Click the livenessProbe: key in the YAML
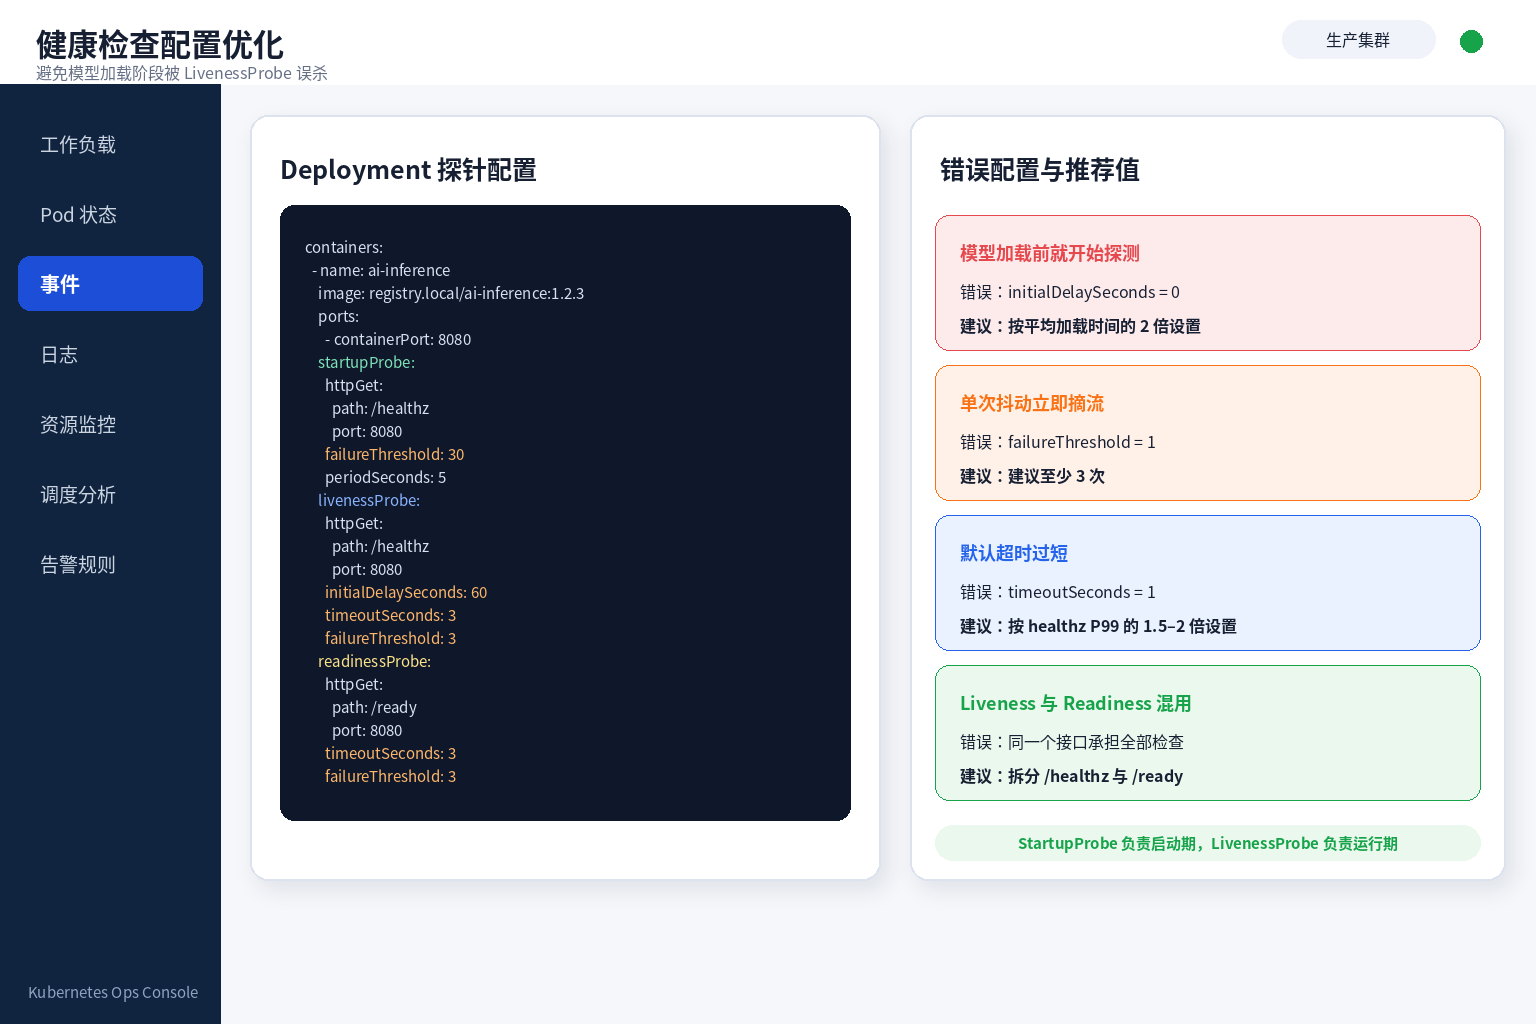Image resolution: width=1536 pixels, height=1024 pixels. click(x=369, y=500)
